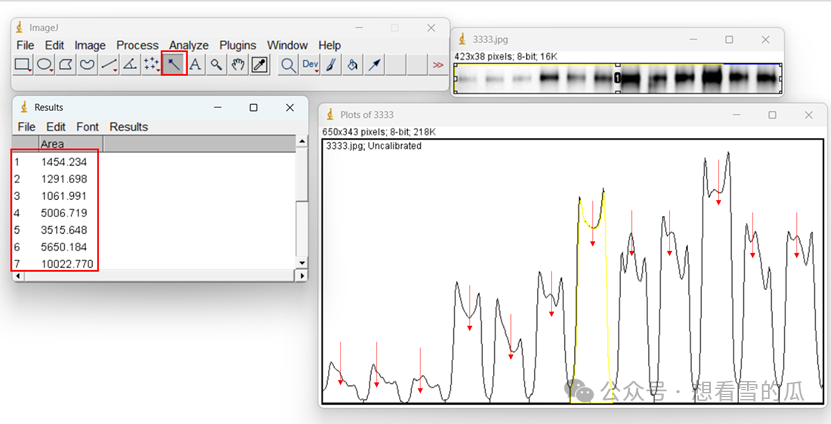
Task: Select the Color picker eyedropper tool
Action: click(x=260, y=65)
